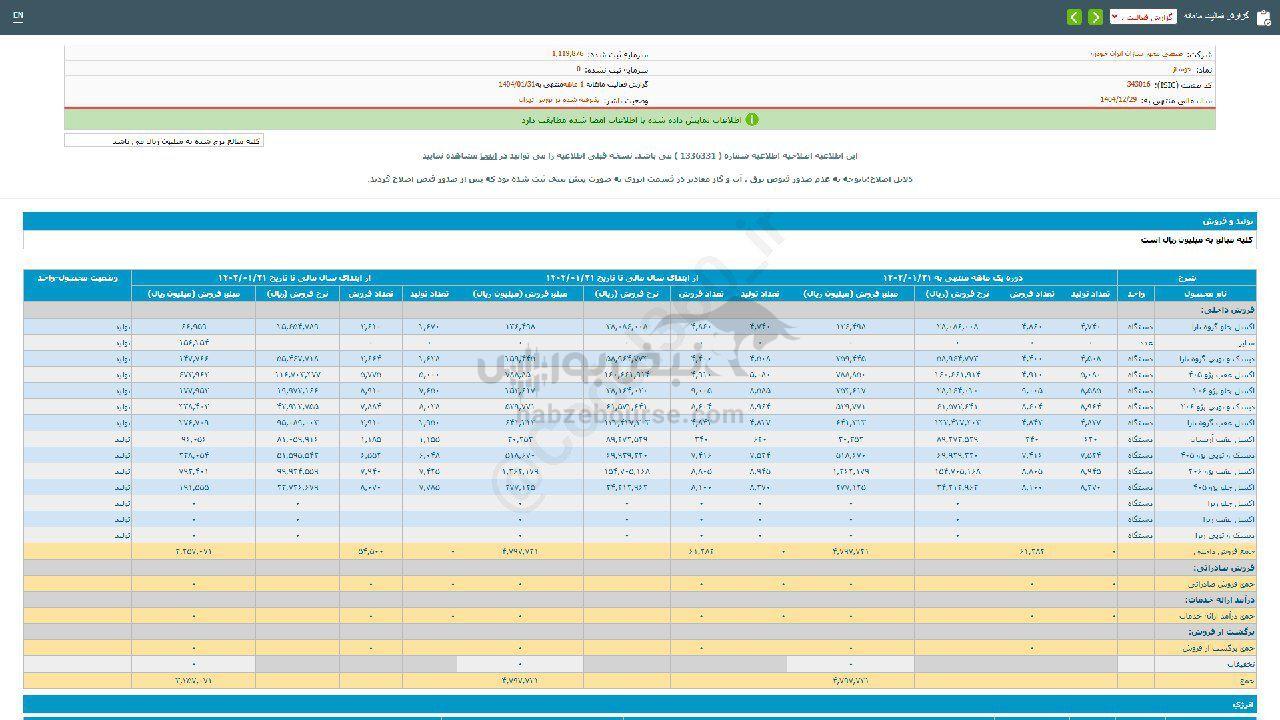Click announcement number 1336331 in the notice
The height and width of the screenshot is (720, 1280).
(696, 156)
